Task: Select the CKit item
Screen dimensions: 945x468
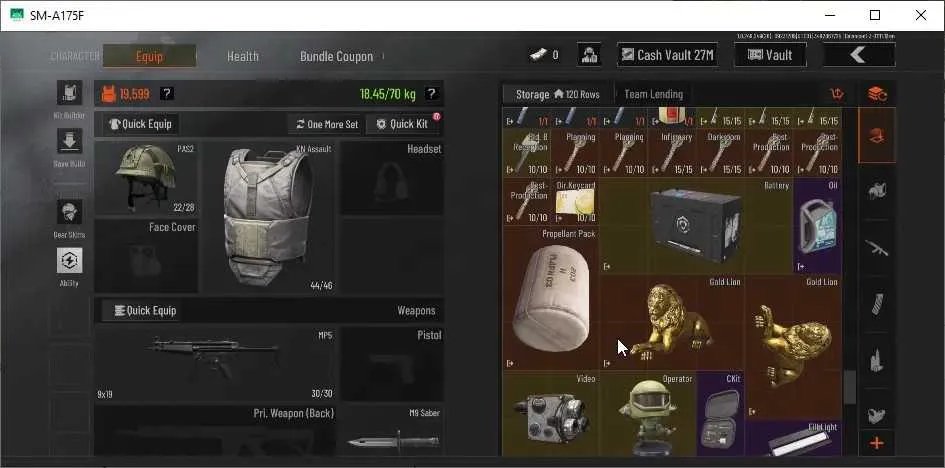Action: (720, 414)
